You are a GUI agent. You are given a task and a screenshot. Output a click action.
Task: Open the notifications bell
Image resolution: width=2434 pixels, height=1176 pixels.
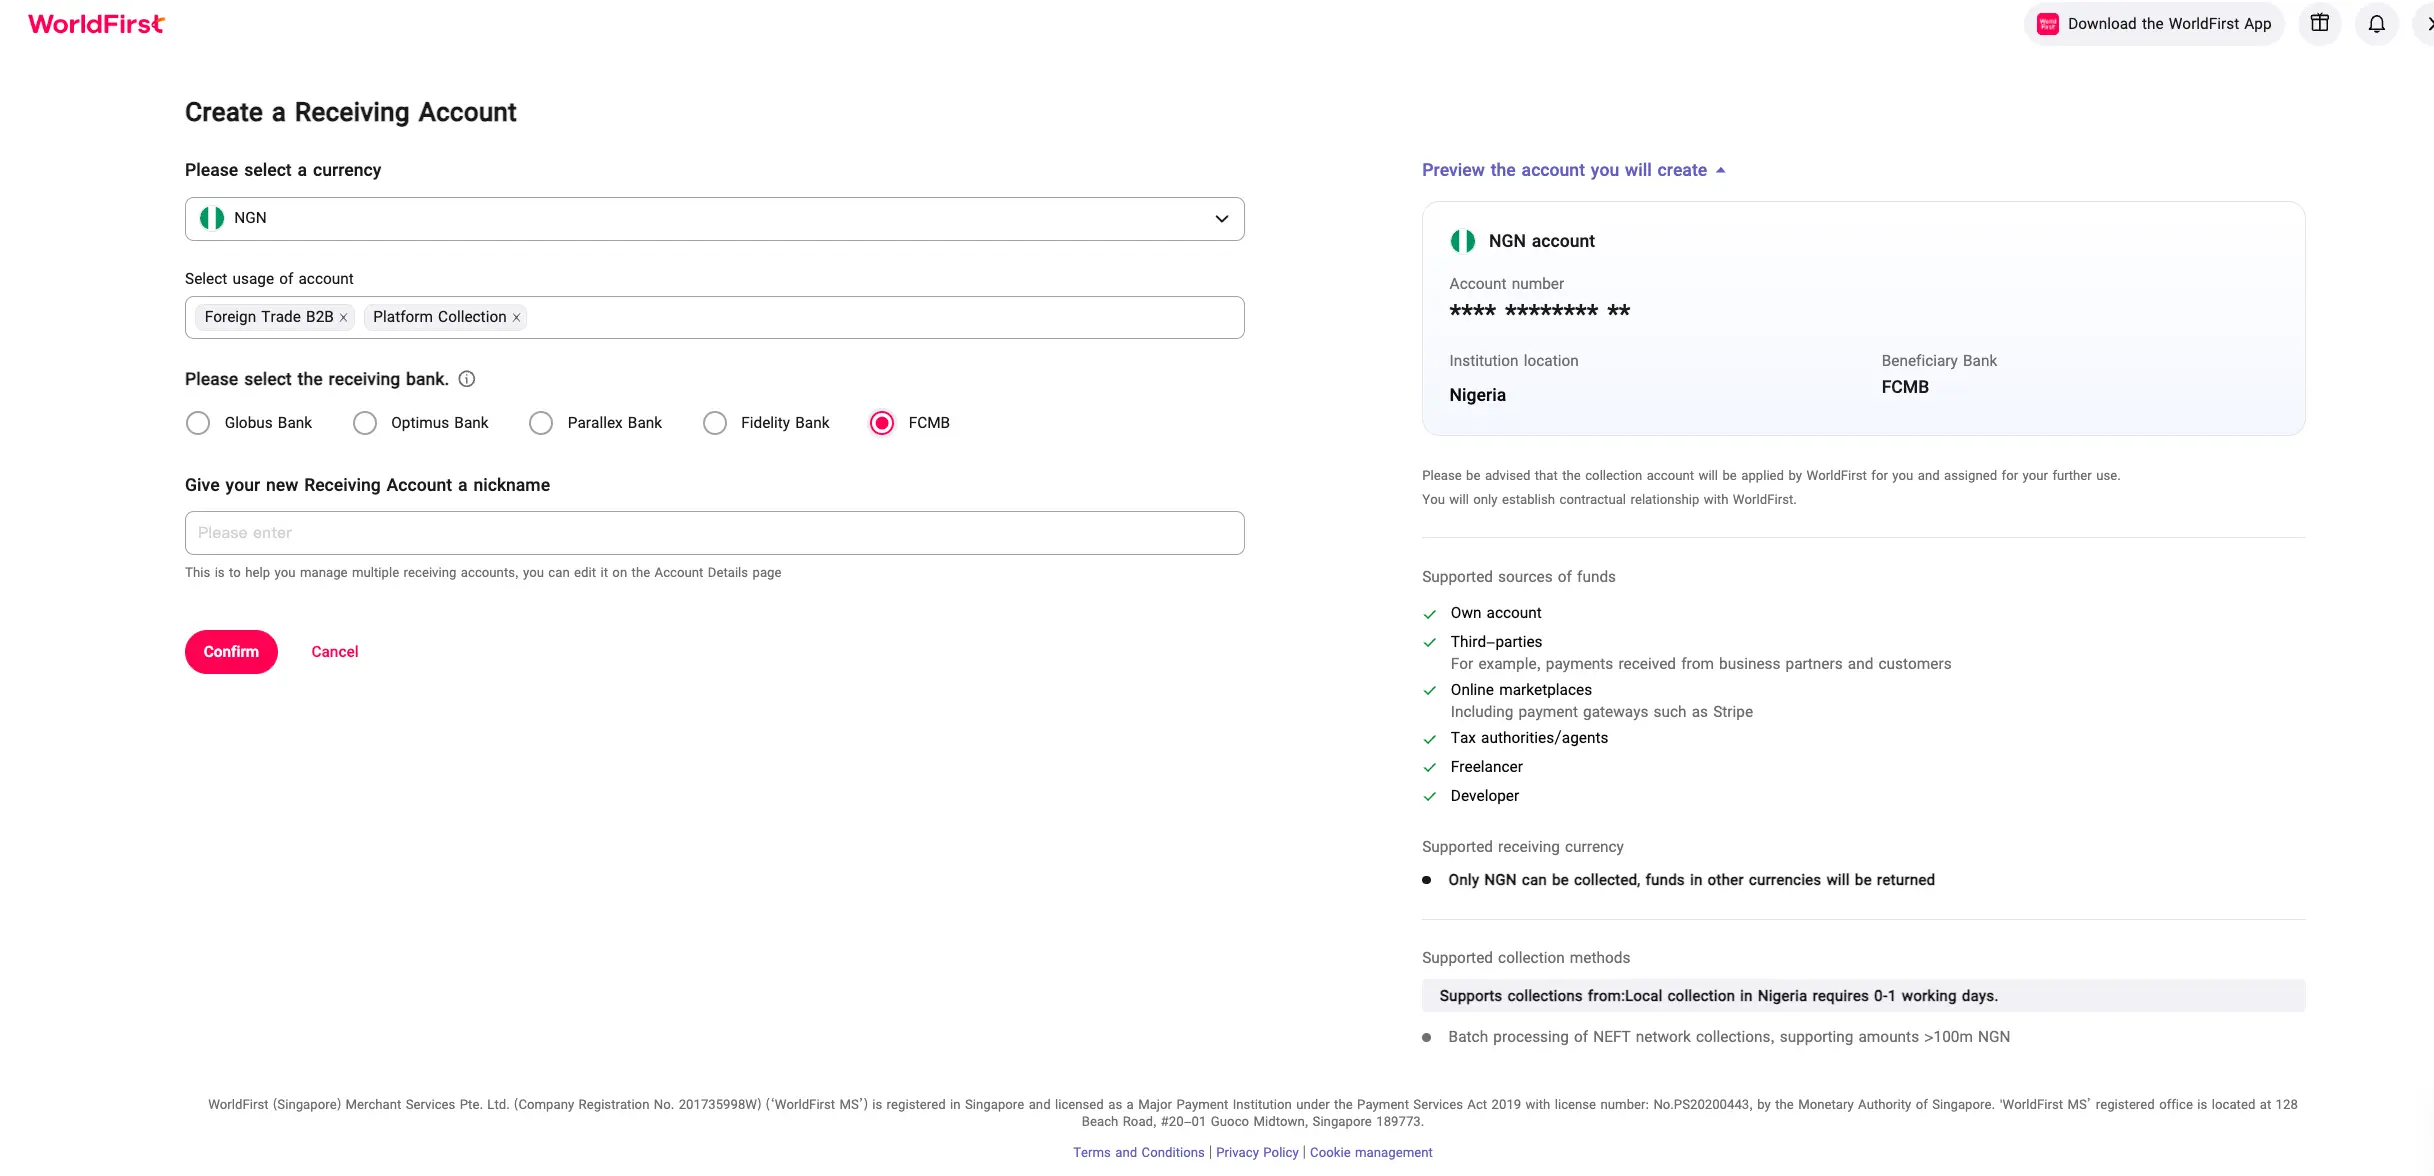[2377, 23]
